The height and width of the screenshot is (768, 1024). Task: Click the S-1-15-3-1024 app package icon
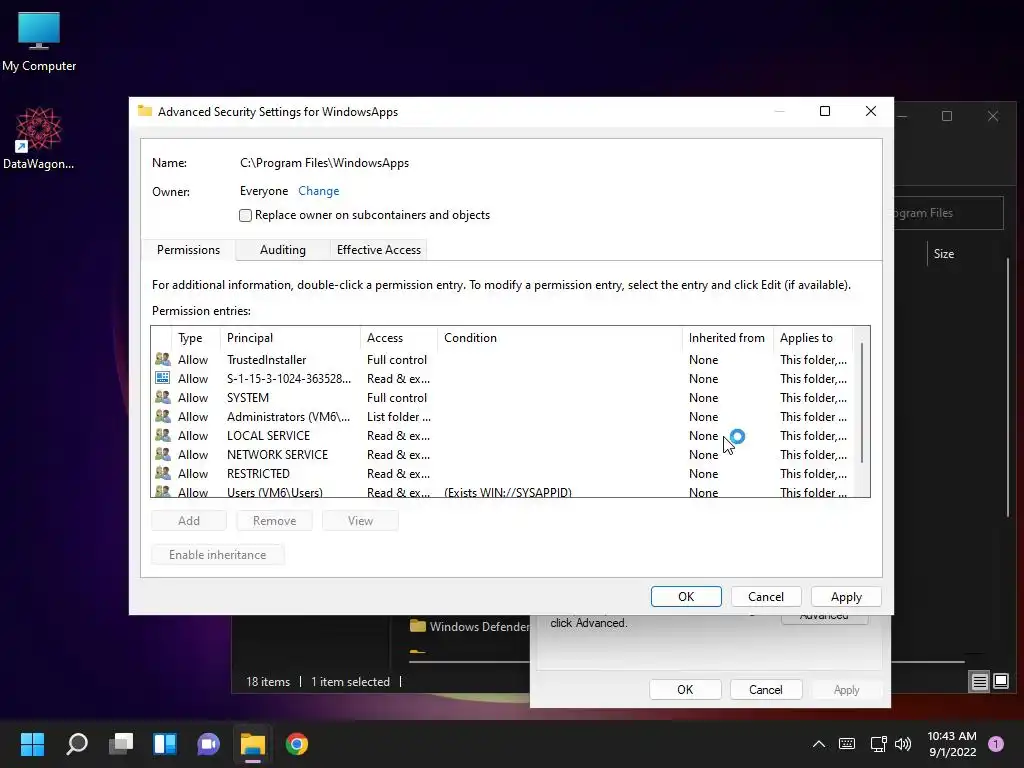163,378
